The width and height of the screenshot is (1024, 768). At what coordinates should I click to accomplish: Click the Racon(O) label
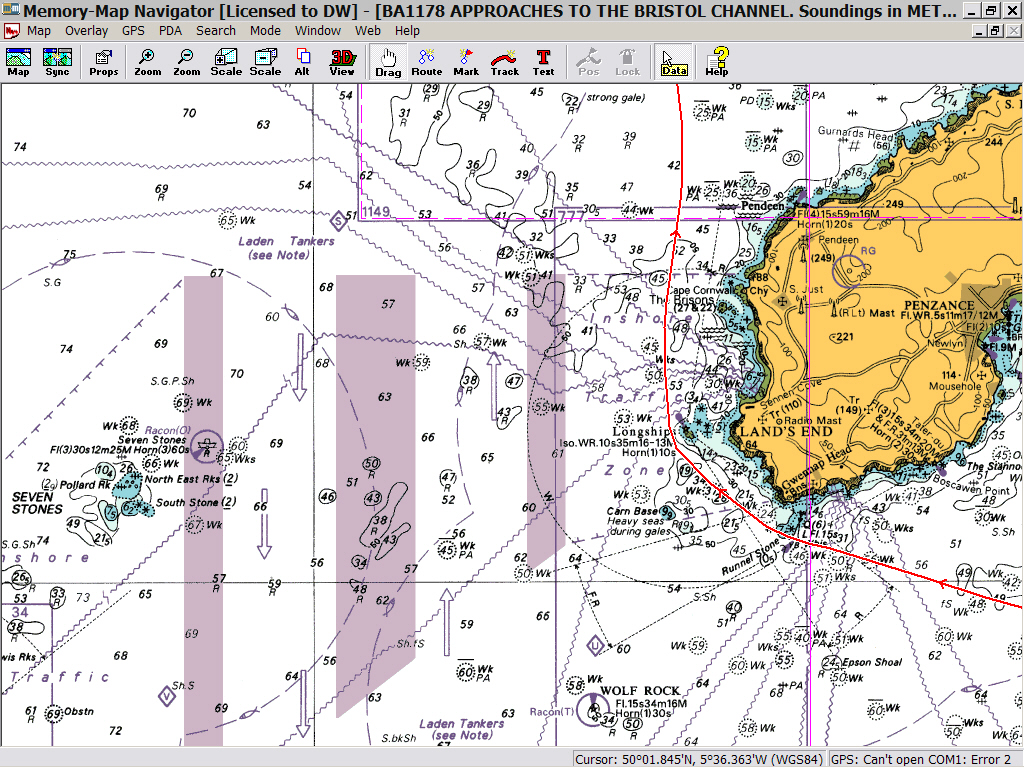(x=168, y=430)
